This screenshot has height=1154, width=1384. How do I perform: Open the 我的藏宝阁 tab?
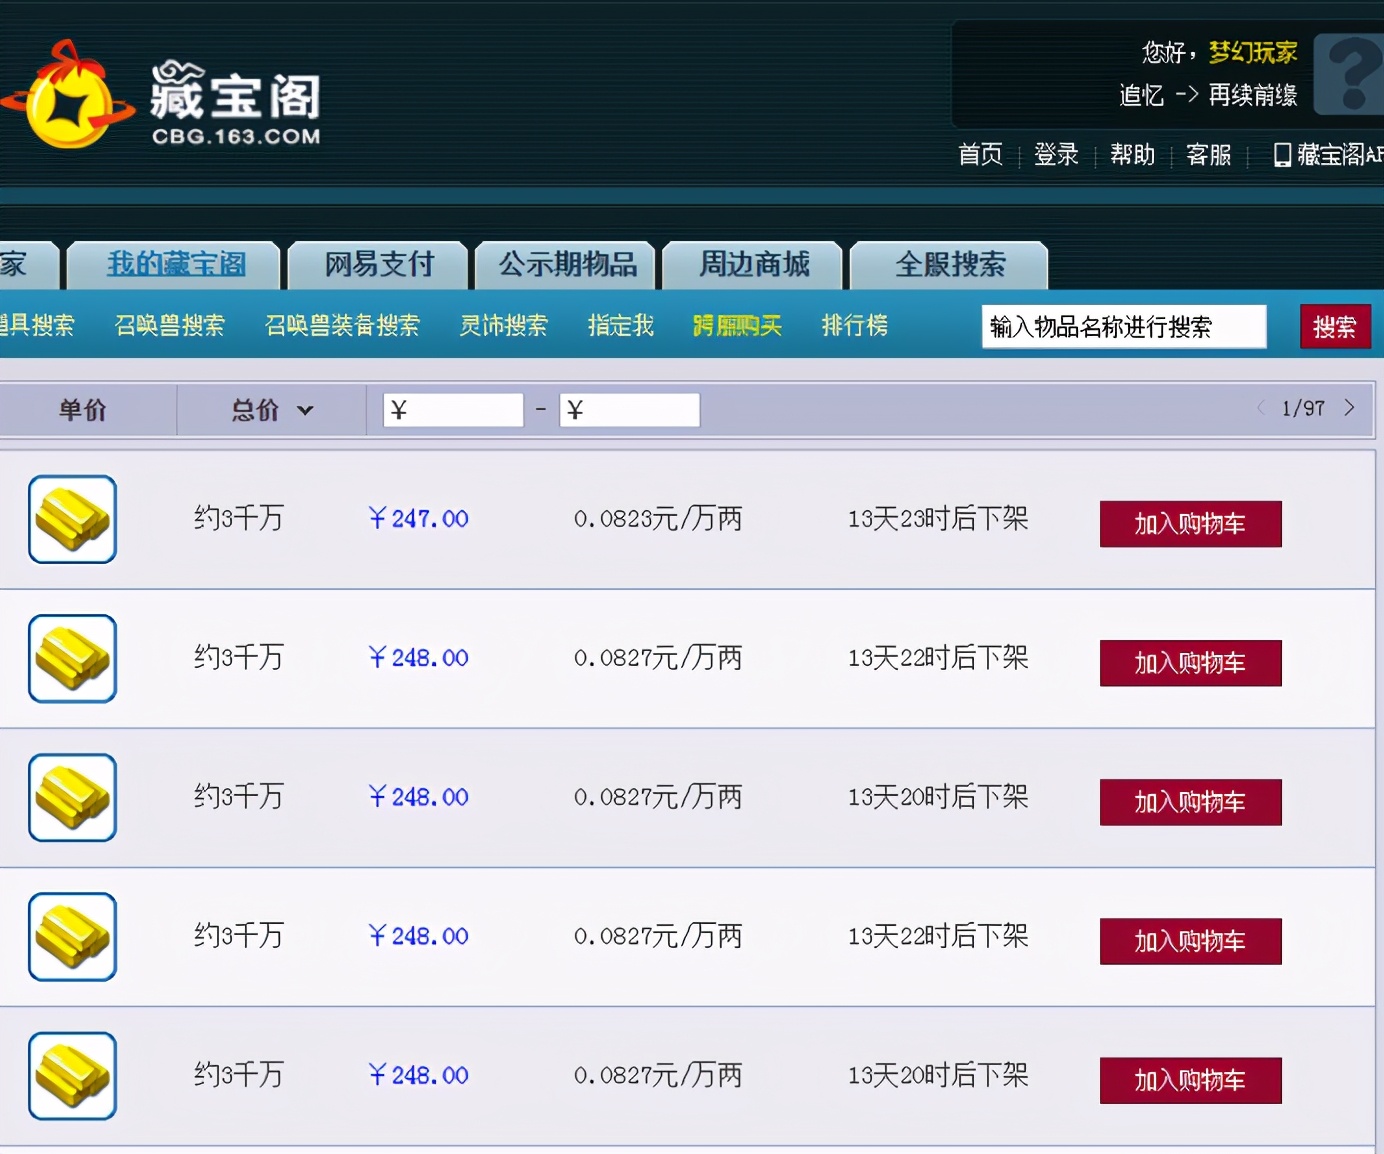(x=176, y=264)
